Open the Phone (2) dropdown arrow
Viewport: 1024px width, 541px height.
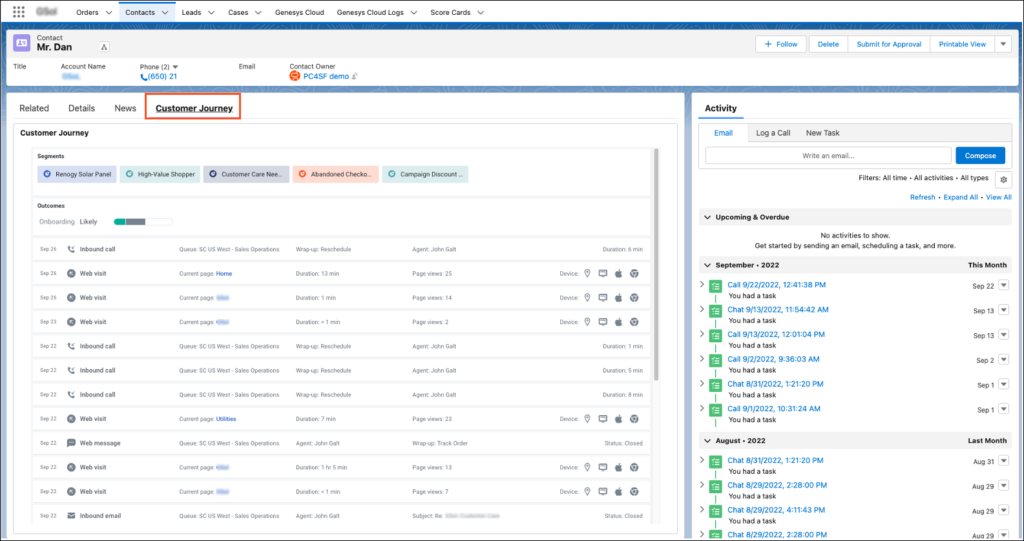(x=176, y=67)
